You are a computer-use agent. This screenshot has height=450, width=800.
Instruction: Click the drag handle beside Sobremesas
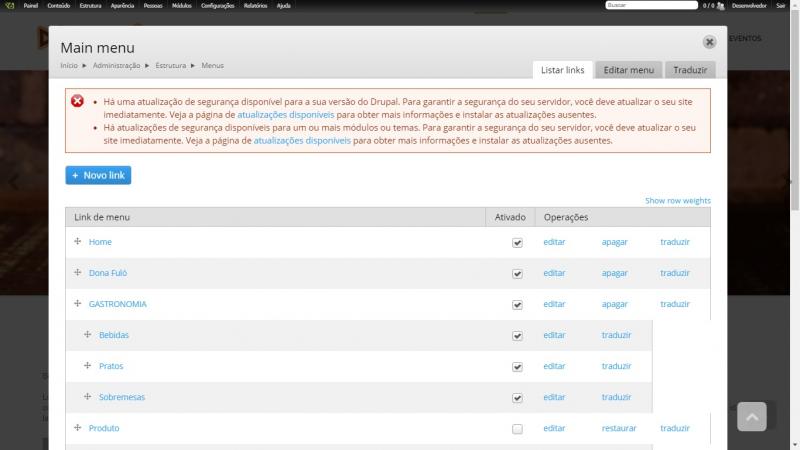[x=88, y=396]
